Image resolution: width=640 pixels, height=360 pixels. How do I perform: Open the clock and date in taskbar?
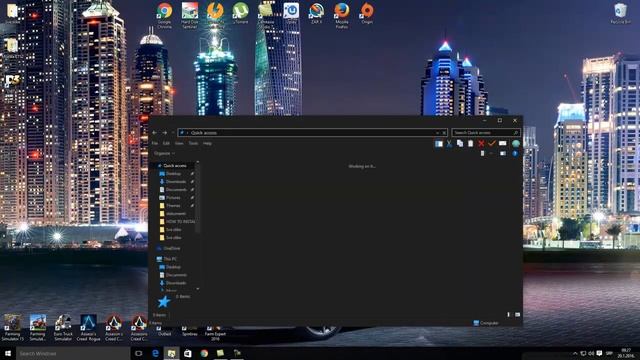(x=626, y=353)
